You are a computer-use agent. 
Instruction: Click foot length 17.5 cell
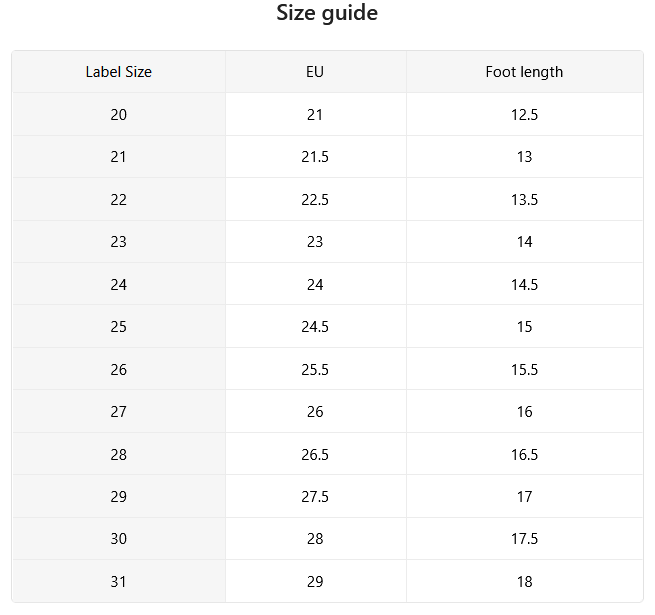pyautogui.click(x=525, y=539)
